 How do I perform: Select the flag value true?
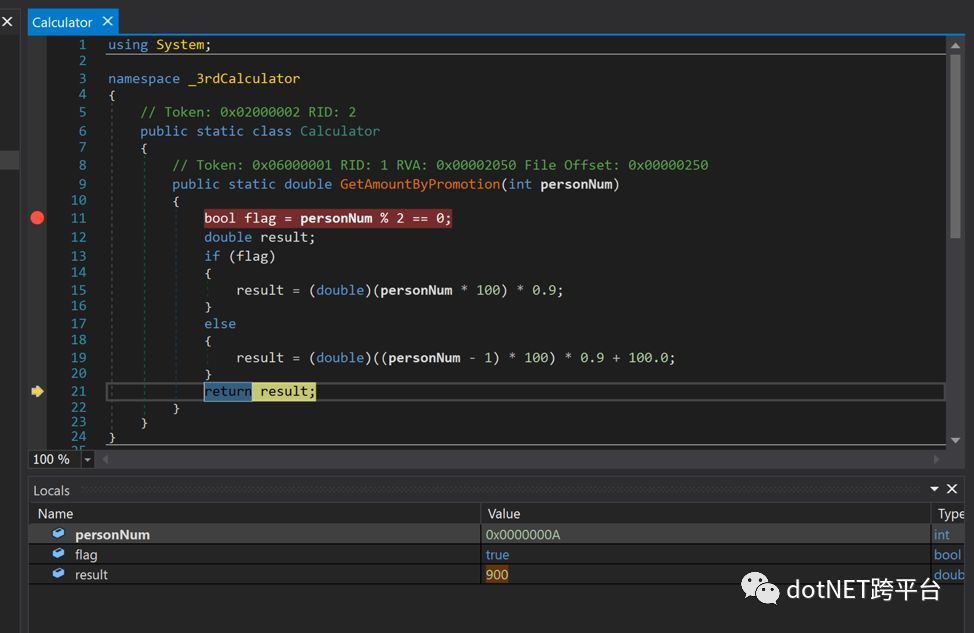(498, 555)
